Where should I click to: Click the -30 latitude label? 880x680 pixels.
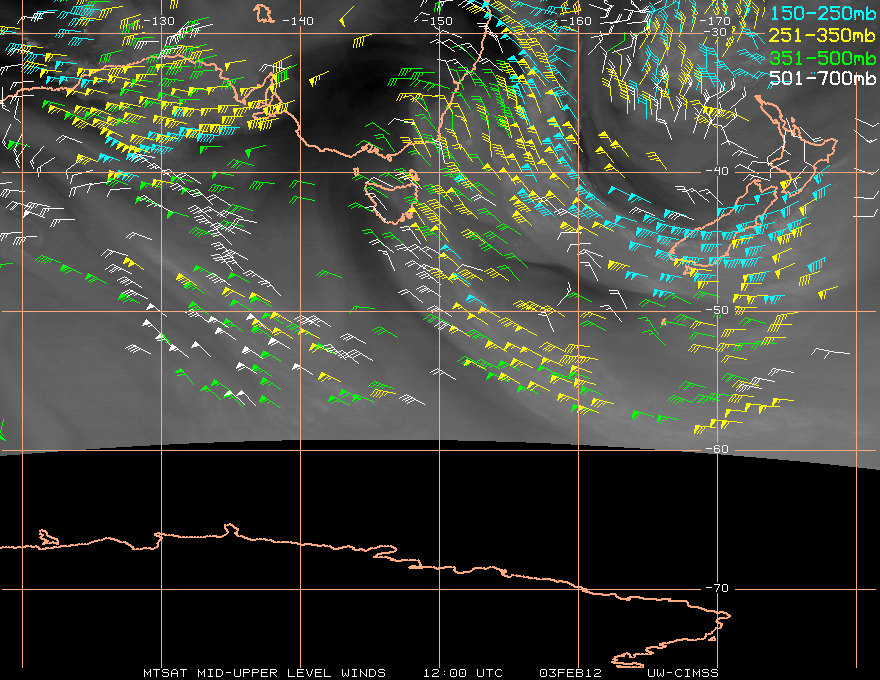point(716,32)
